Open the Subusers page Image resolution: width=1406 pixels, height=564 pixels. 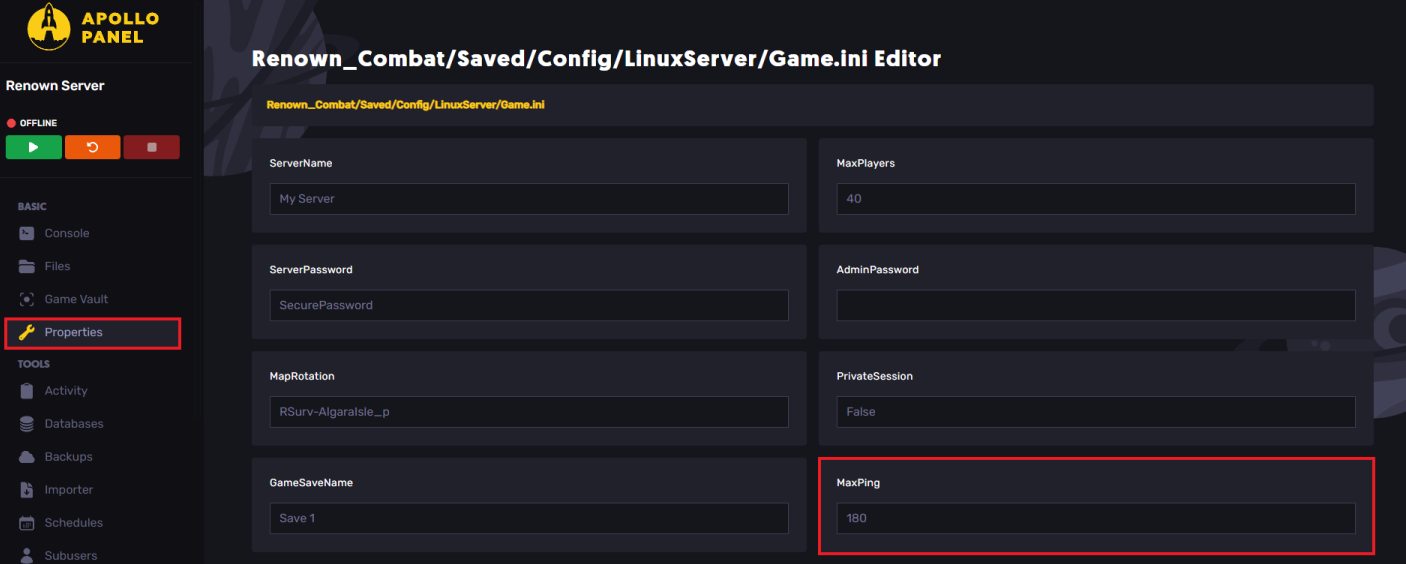(70, 555)
